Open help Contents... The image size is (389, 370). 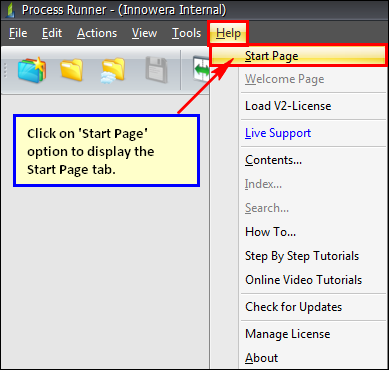pyautogui.click(x=273, y=160)
